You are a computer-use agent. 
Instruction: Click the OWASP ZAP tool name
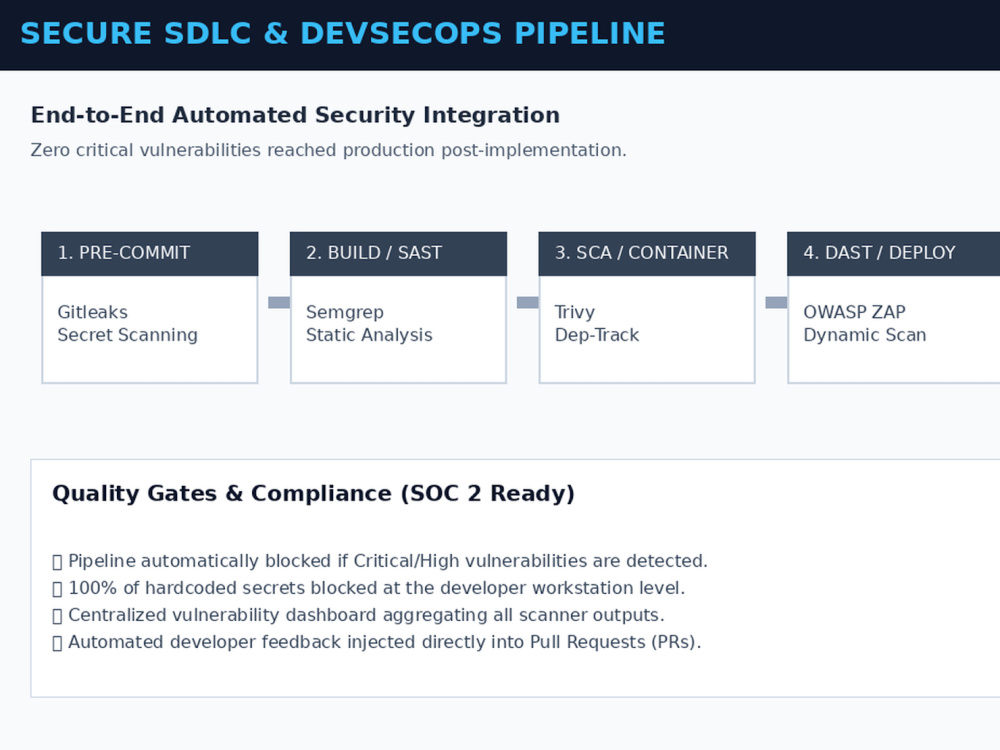click(854, 312)
